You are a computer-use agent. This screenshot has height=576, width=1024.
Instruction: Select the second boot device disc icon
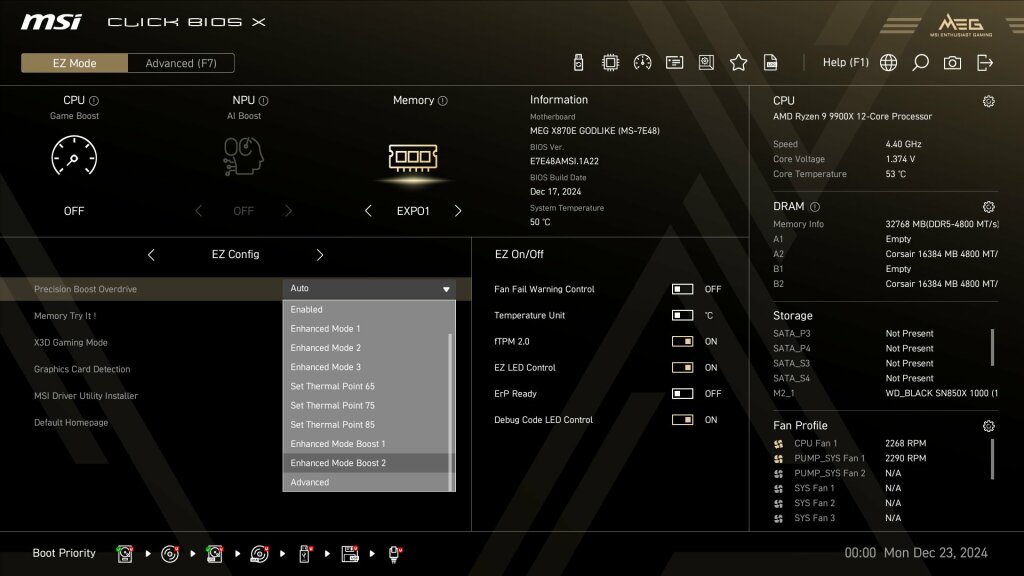tap(170, 554)
